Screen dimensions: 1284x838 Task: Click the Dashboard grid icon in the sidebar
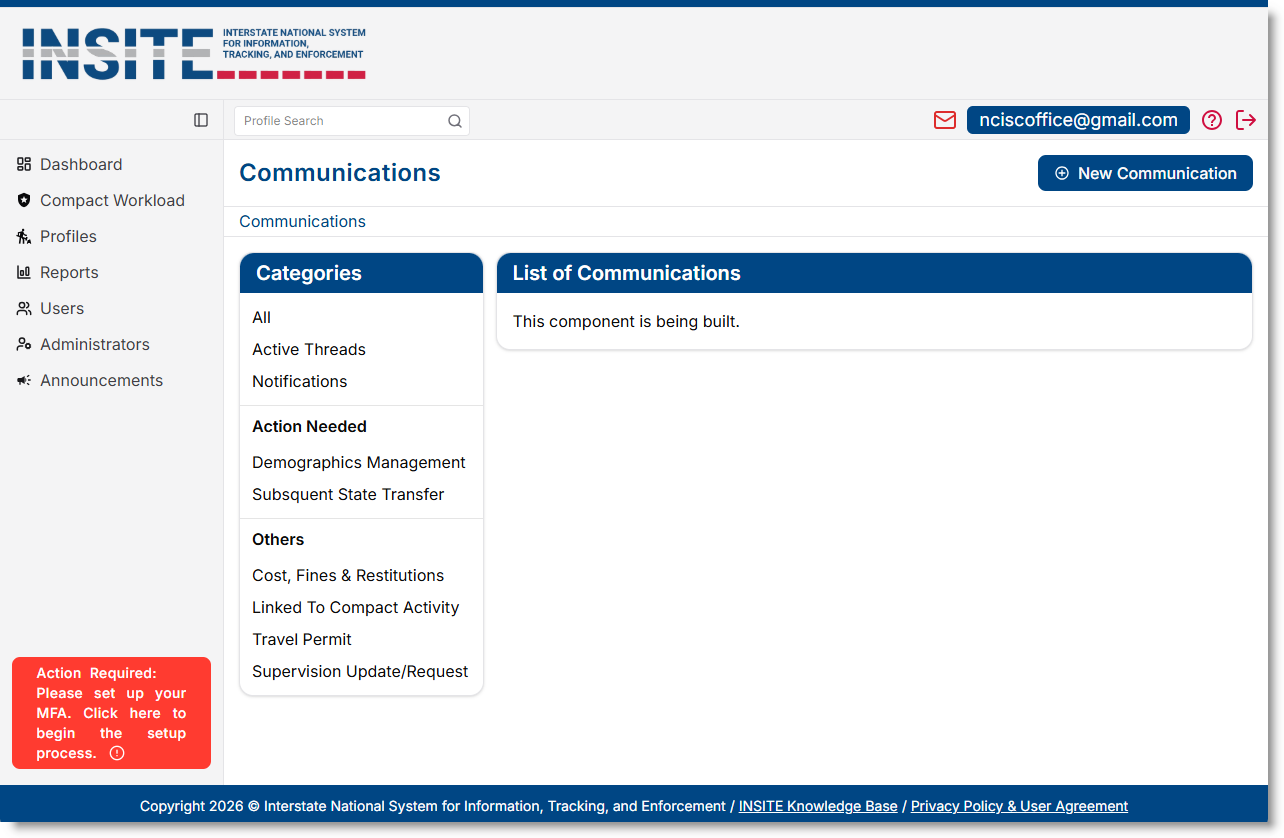point(24,164)
